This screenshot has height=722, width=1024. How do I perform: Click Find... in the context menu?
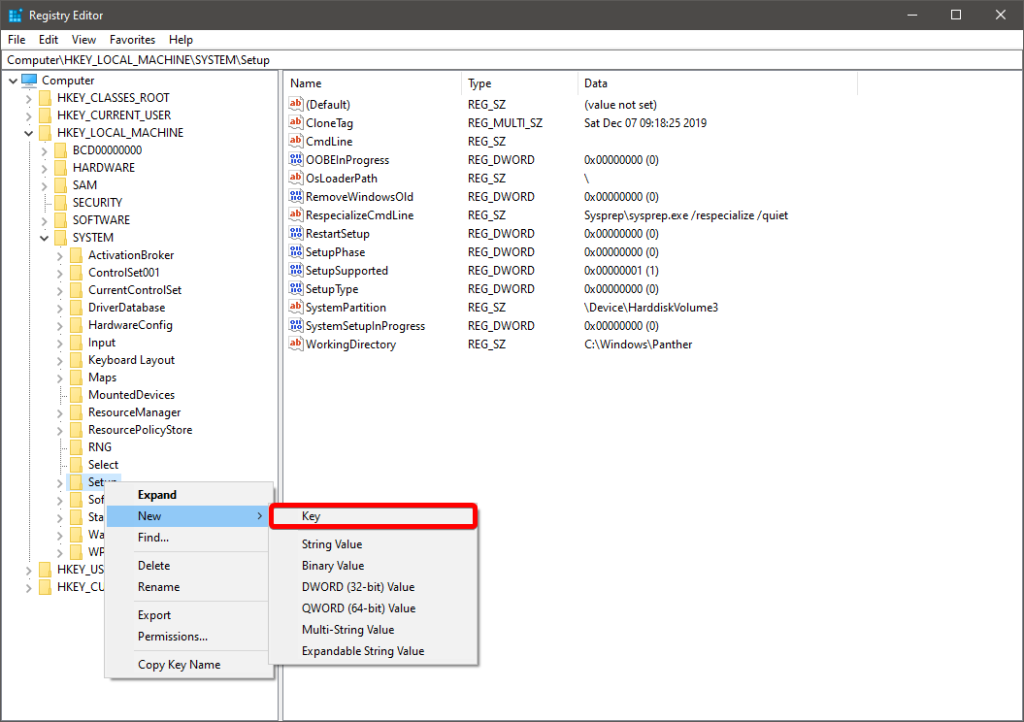pyautogui.click(x=154, y=537)
